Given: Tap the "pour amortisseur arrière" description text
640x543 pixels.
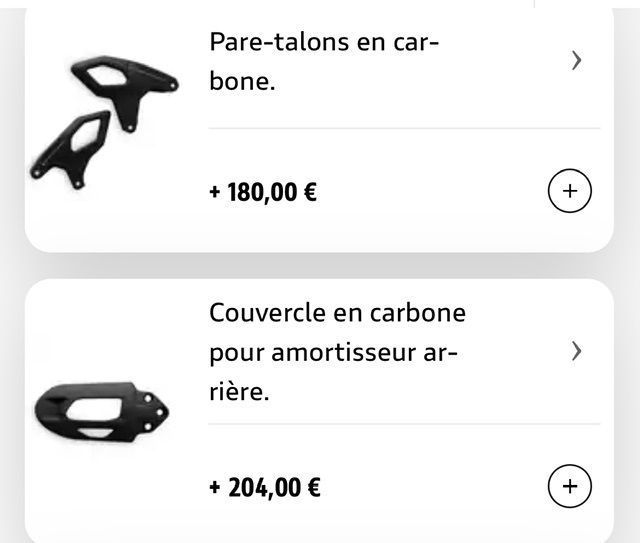Looking at the screenshot, I should [325, 353].
